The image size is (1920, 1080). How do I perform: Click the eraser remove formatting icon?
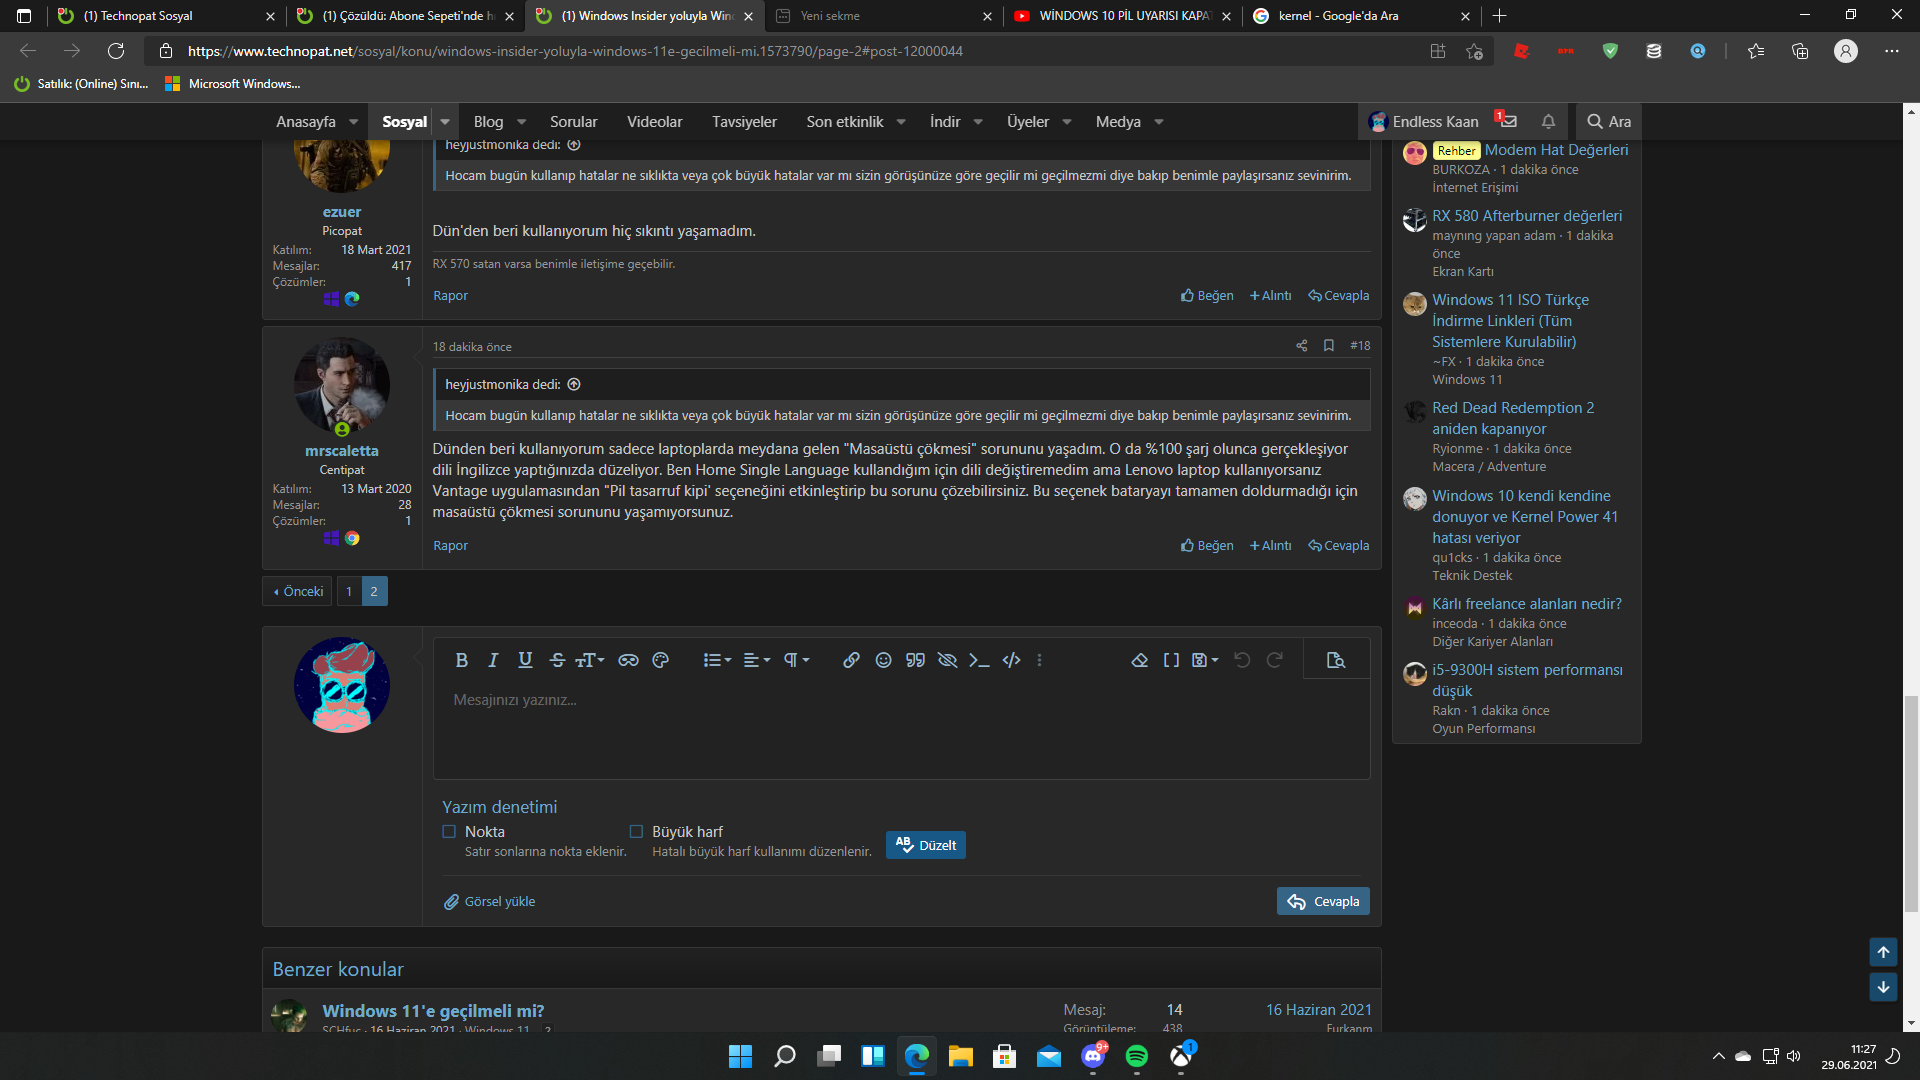(1139, 660)
